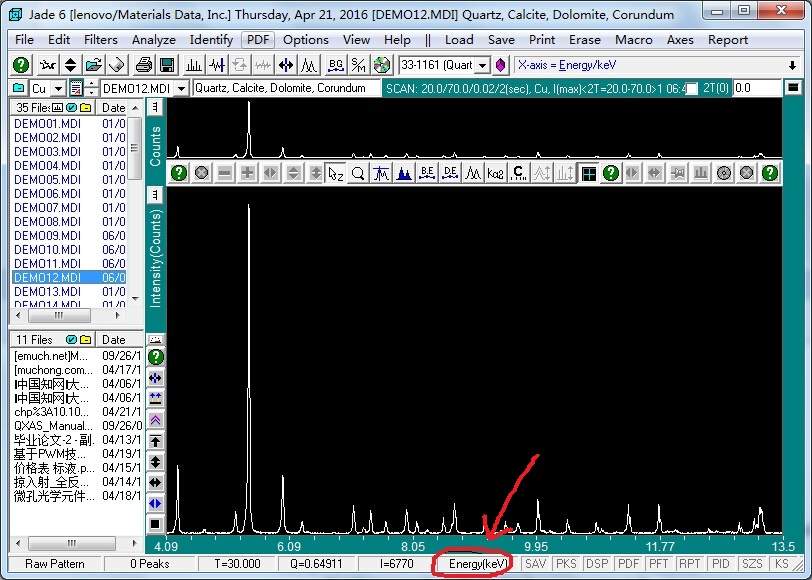Image resolution: width=812 pixels, height=580 pixels.
Task: Click the grid window icon in zoom toolbar
Action: (x=588, y=173)
